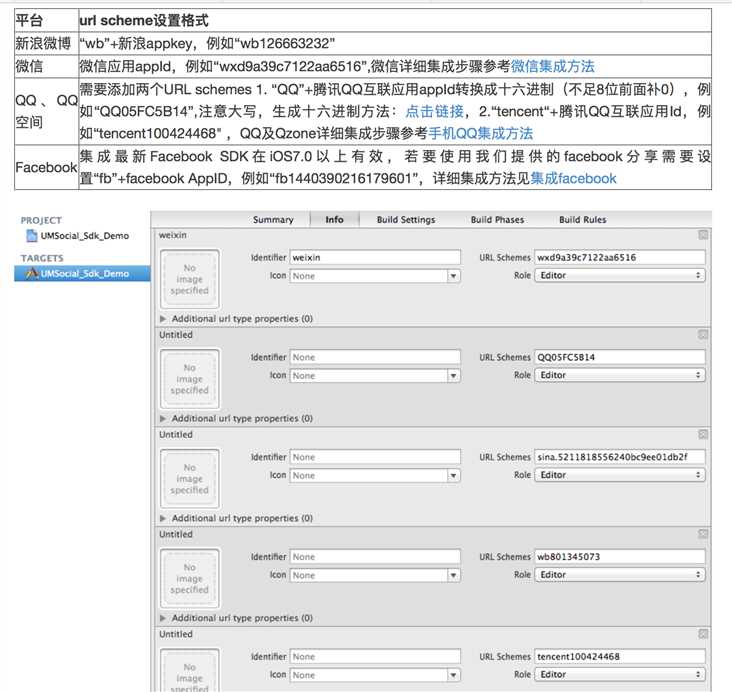Open the 手机QQ集成方法 link
This screenshot has height=692, width=732.
tap(480, 133)
